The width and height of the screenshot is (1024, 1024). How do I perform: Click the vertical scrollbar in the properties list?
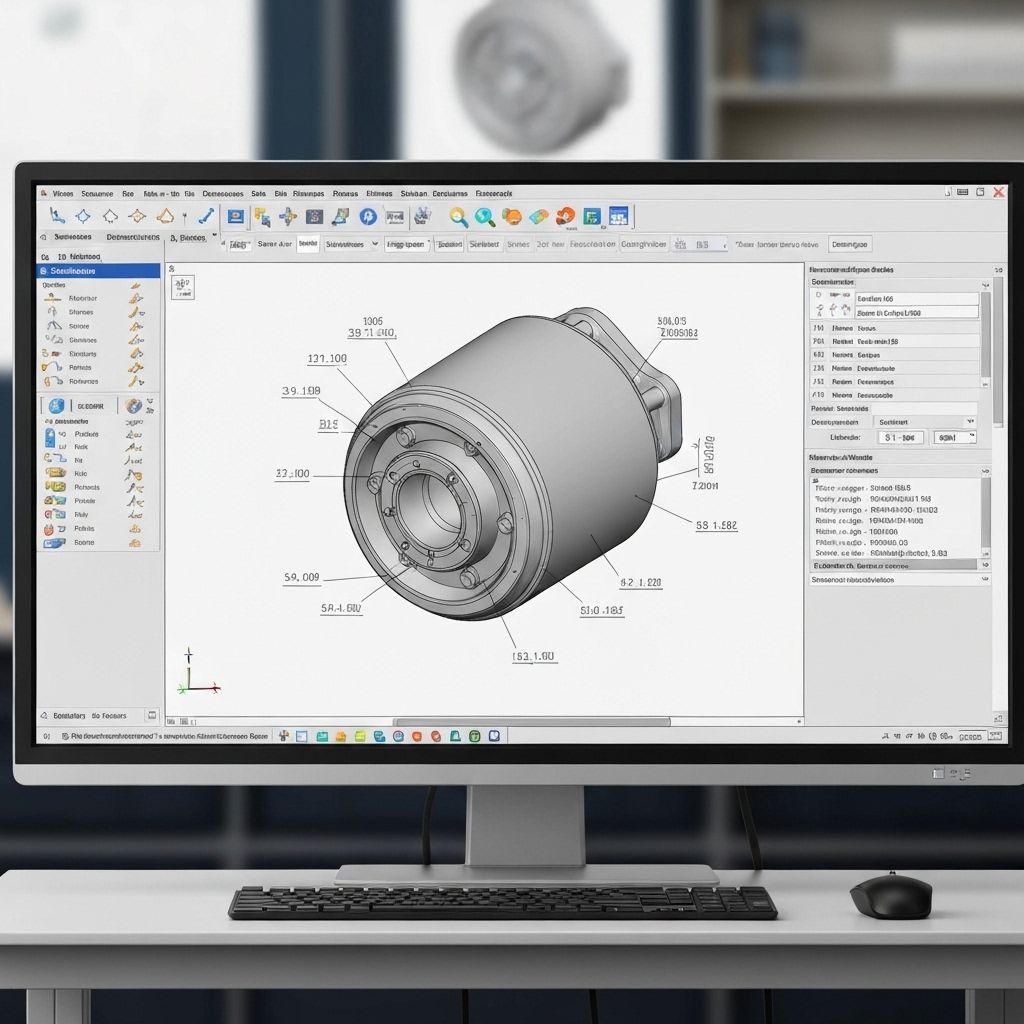[x=985, y=335]
